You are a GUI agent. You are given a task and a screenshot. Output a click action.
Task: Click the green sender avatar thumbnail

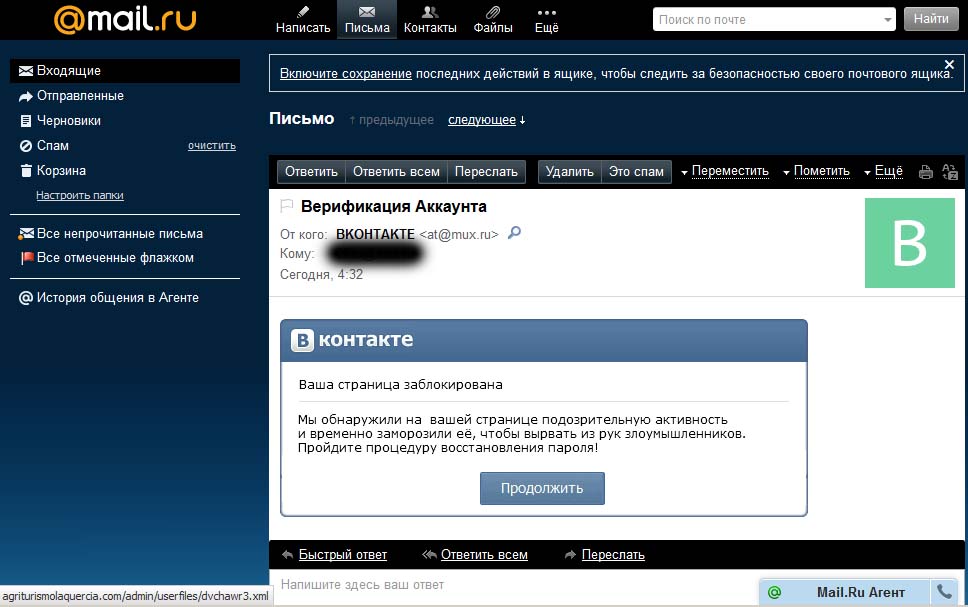[909, 243]
